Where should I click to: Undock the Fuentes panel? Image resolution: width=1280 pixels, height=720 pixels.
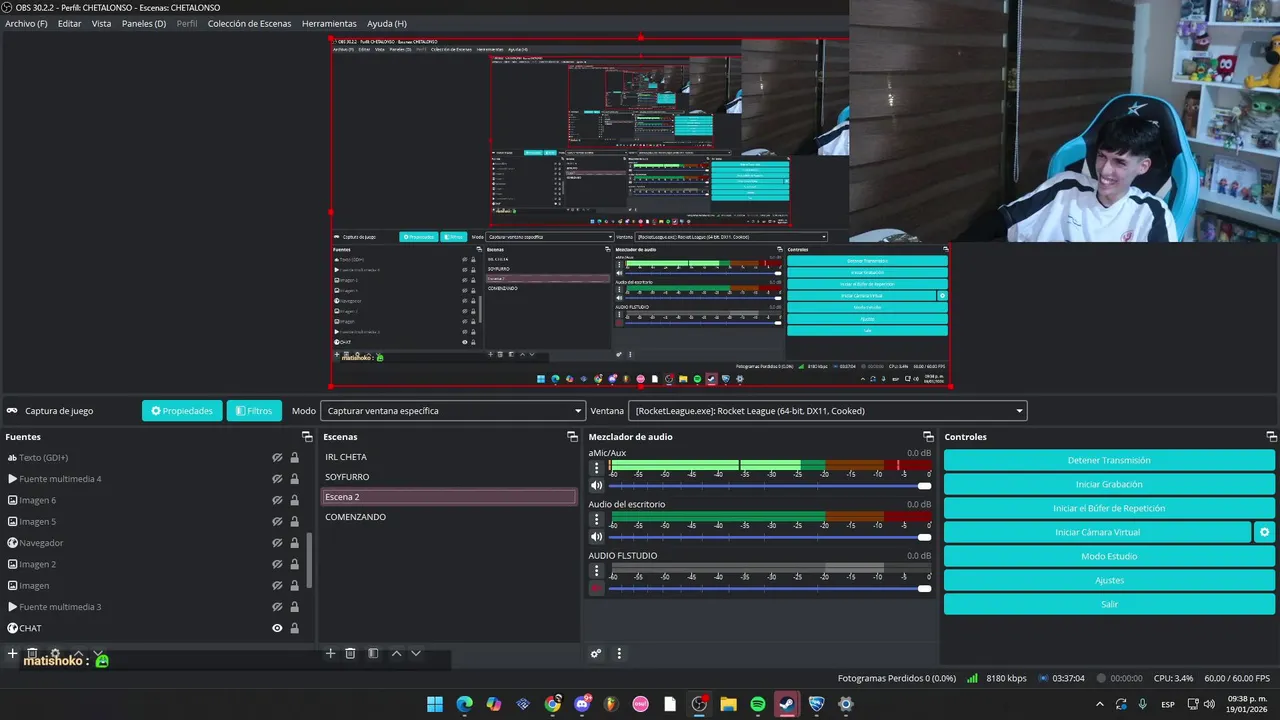[307, 437]
